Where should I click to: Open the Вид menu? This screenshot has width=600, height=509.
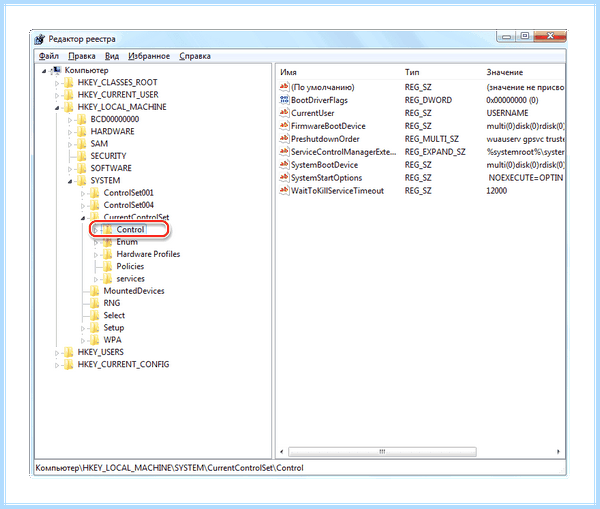112,56
